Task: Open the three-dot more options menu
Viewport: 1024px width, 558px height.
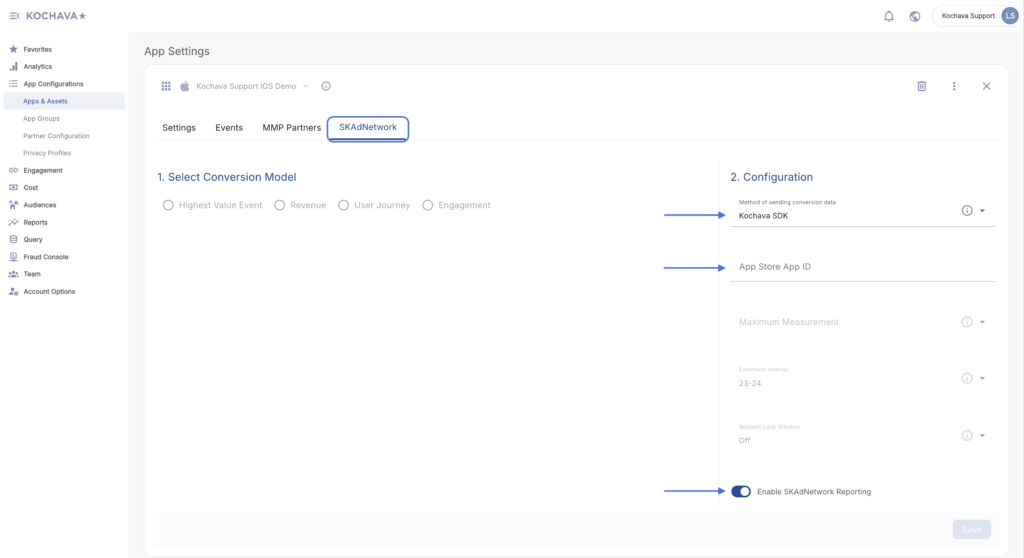Action: [954, 86]
